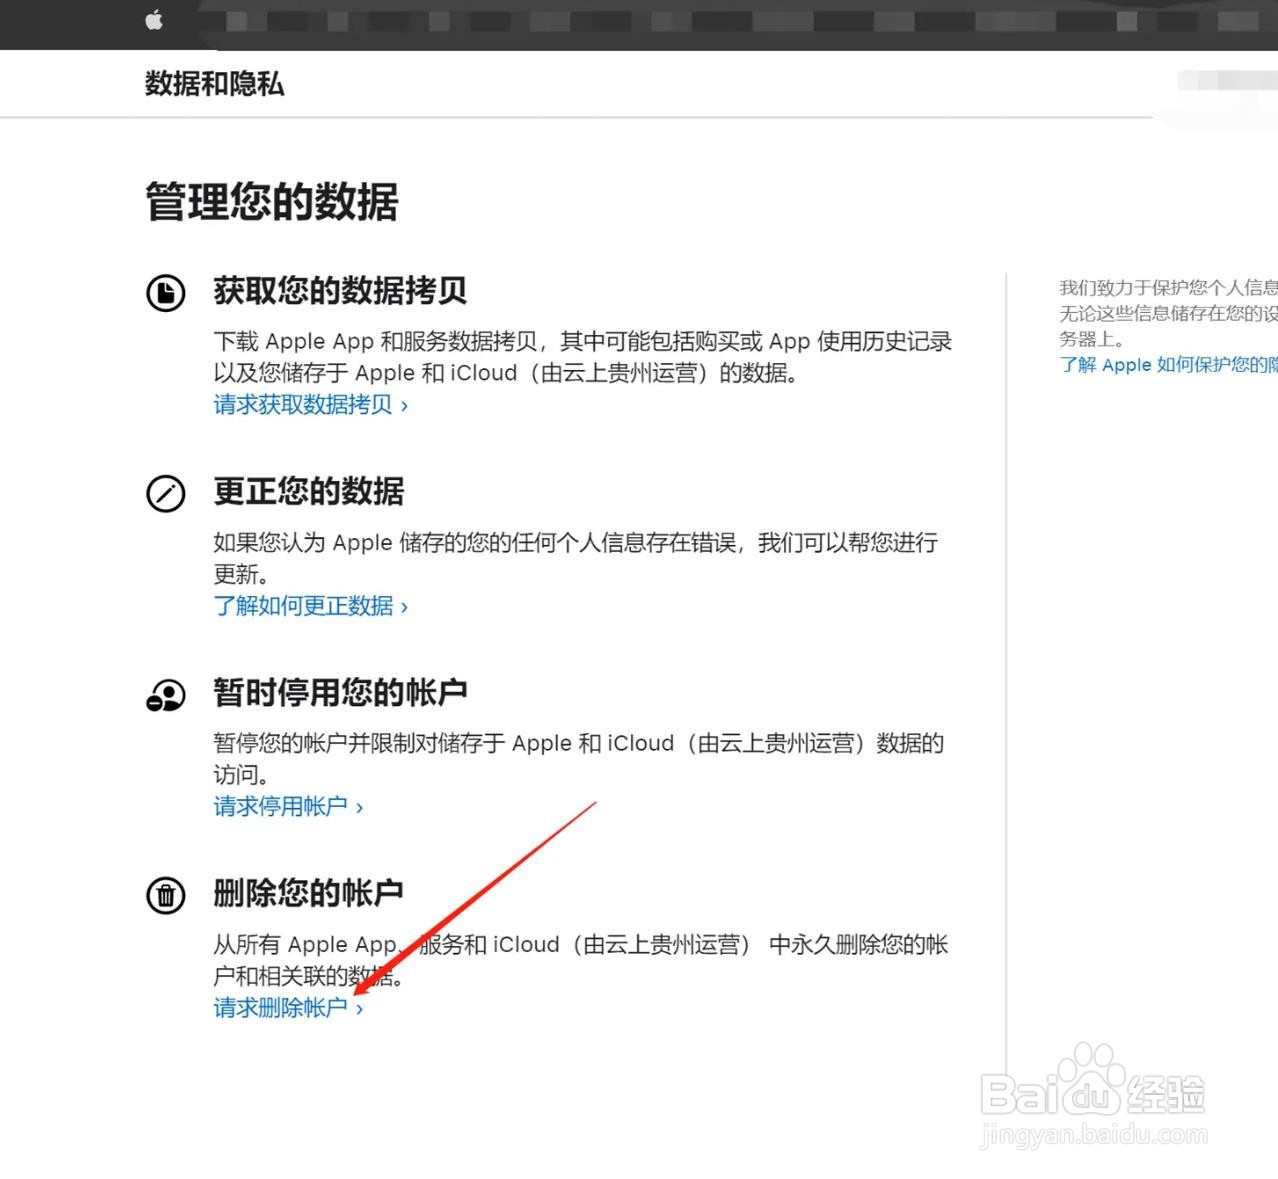Click the trash delete-account icon

166,895
